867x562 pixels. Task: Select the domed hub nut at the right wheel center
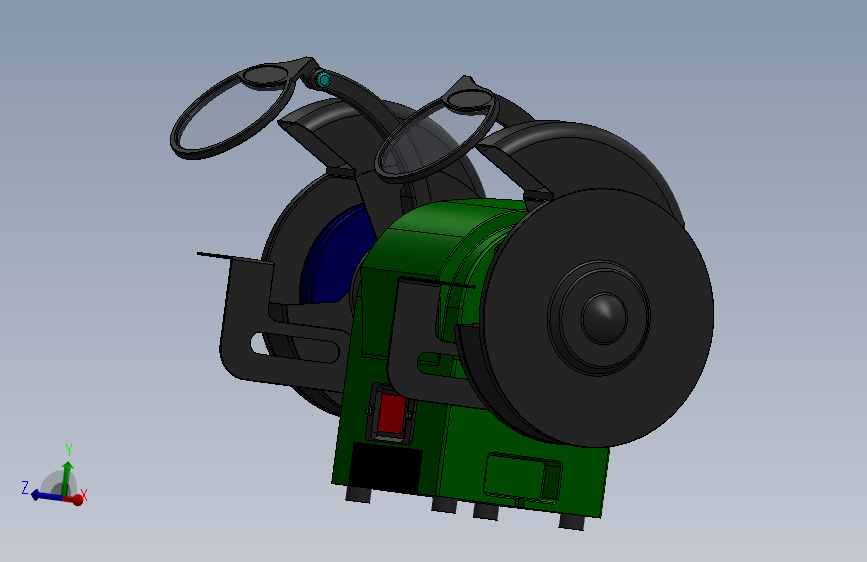coord(604,319)
